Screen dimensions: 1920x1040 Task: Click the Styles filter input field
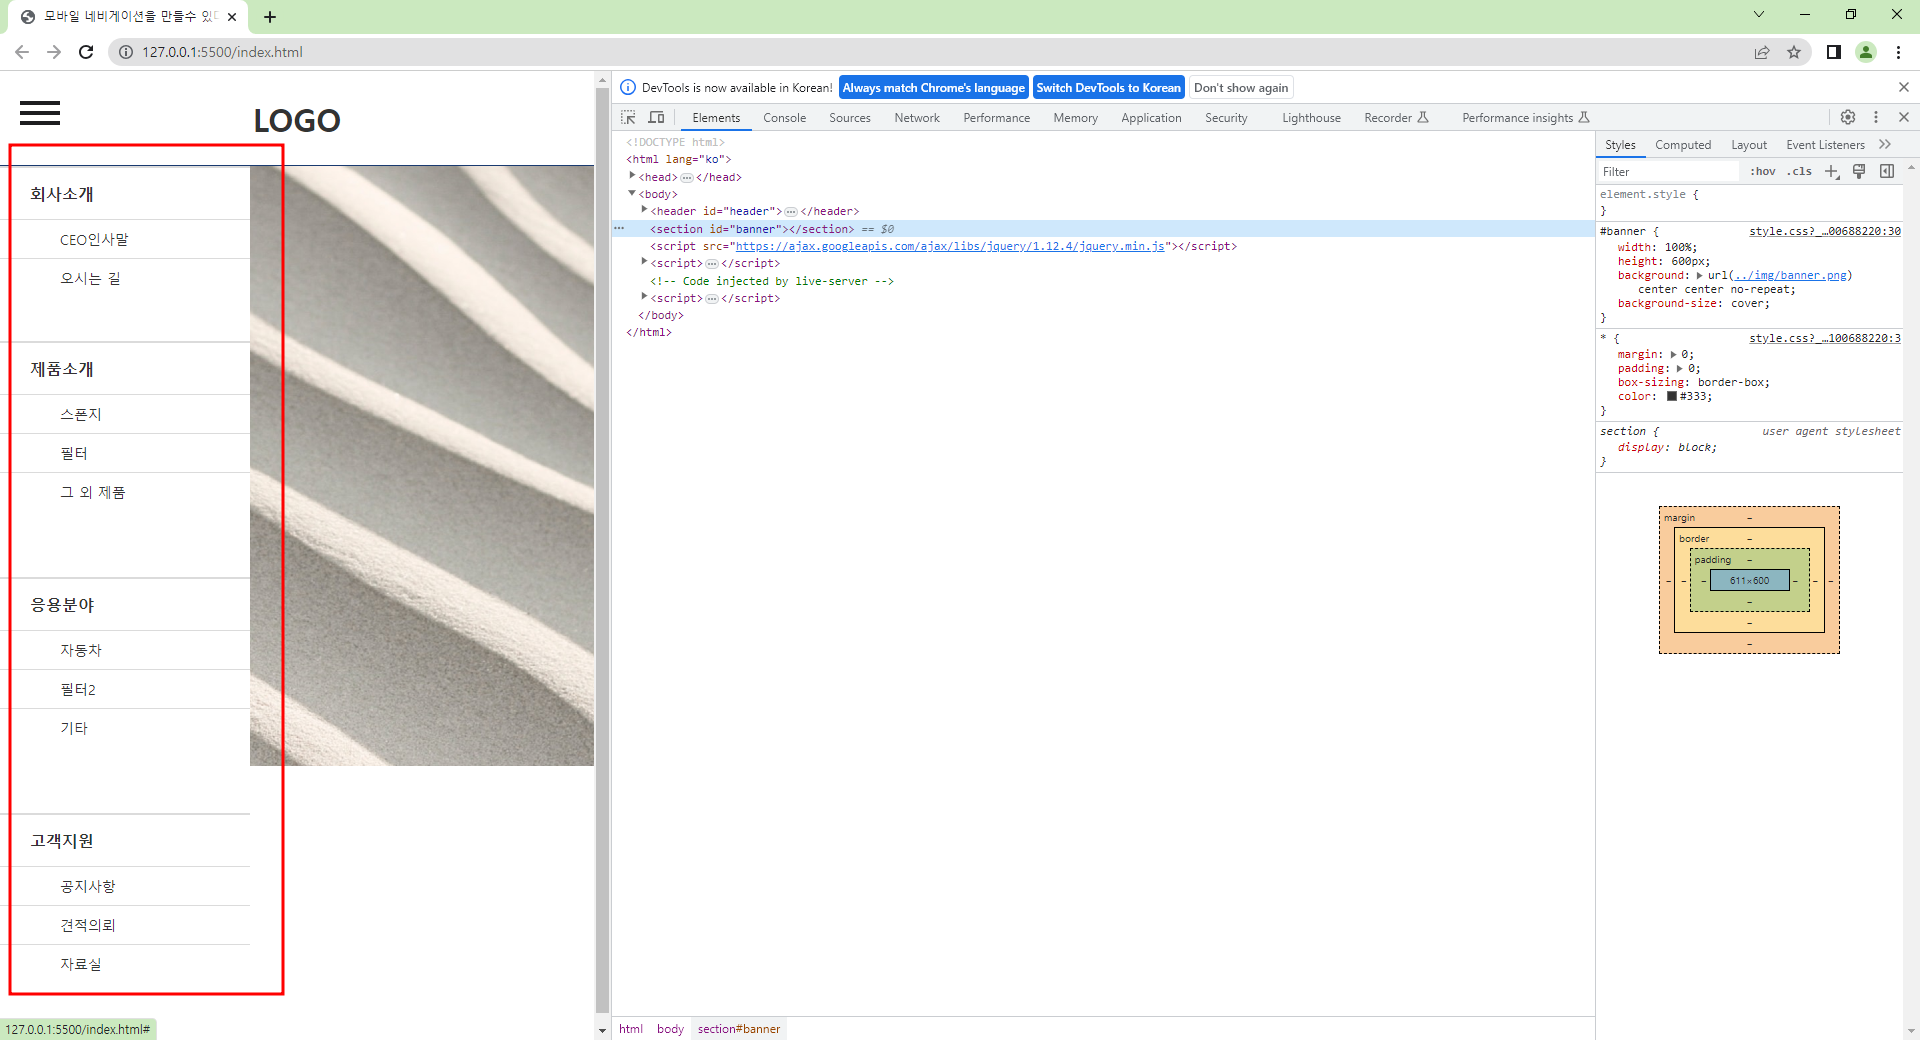click(x=1670, y=171)
